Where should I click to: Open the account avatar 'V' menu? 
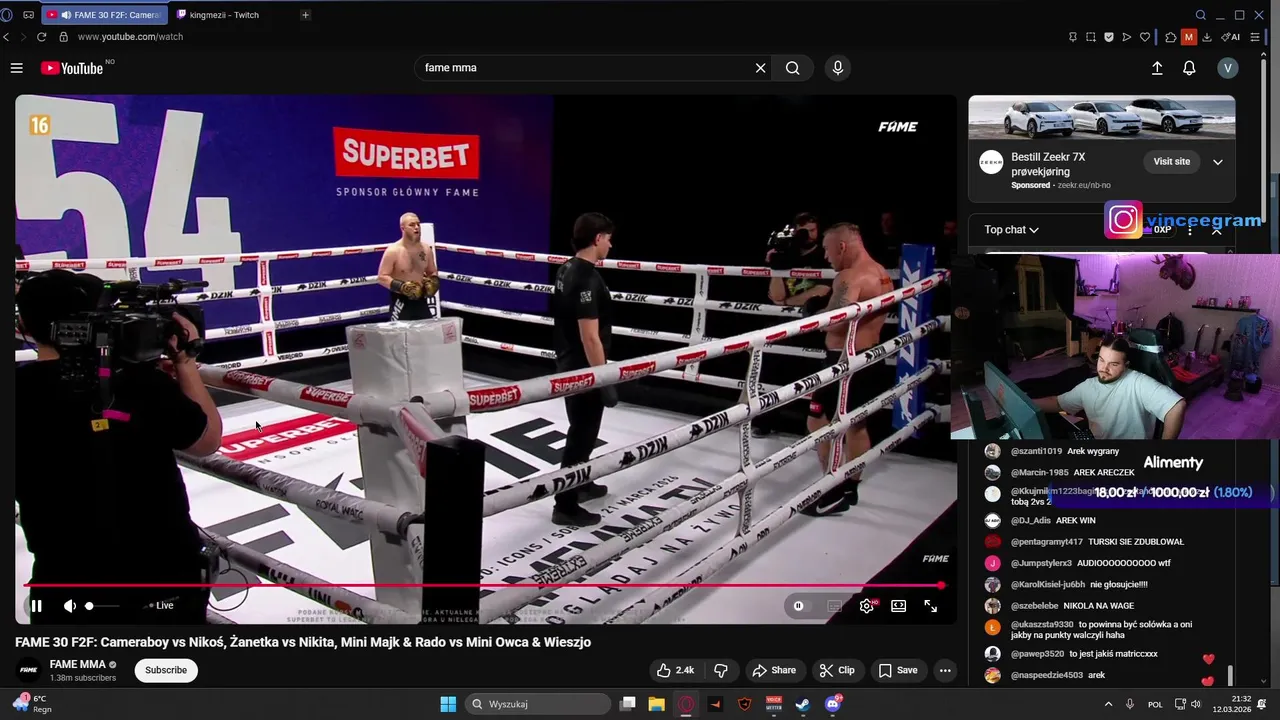[1228, 68]
